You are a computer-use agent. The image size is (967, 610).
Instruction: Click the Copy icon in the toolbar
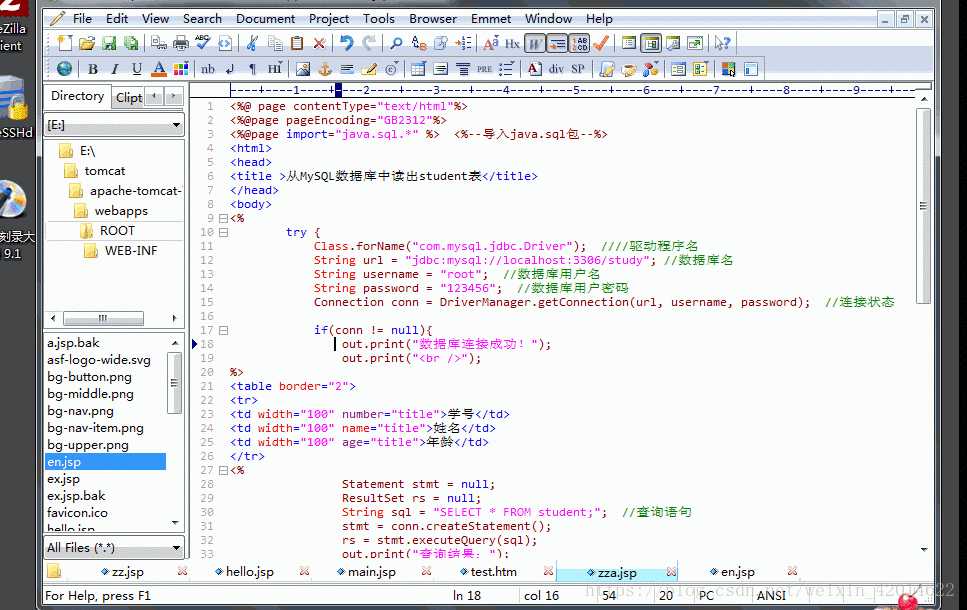[x=275, y=43]
